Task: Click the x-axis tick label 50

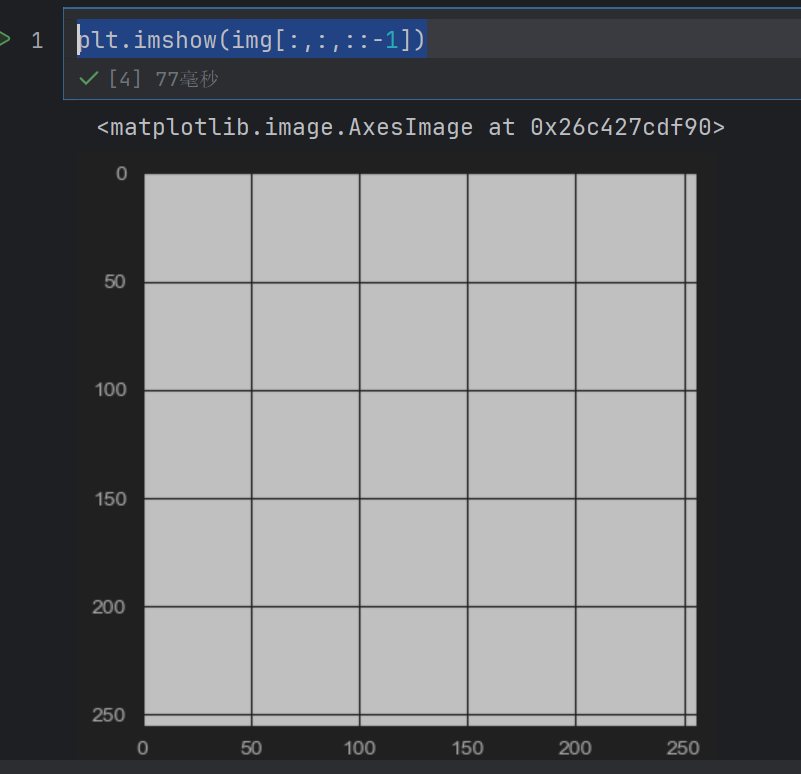Action: click(x=251, y=748)
